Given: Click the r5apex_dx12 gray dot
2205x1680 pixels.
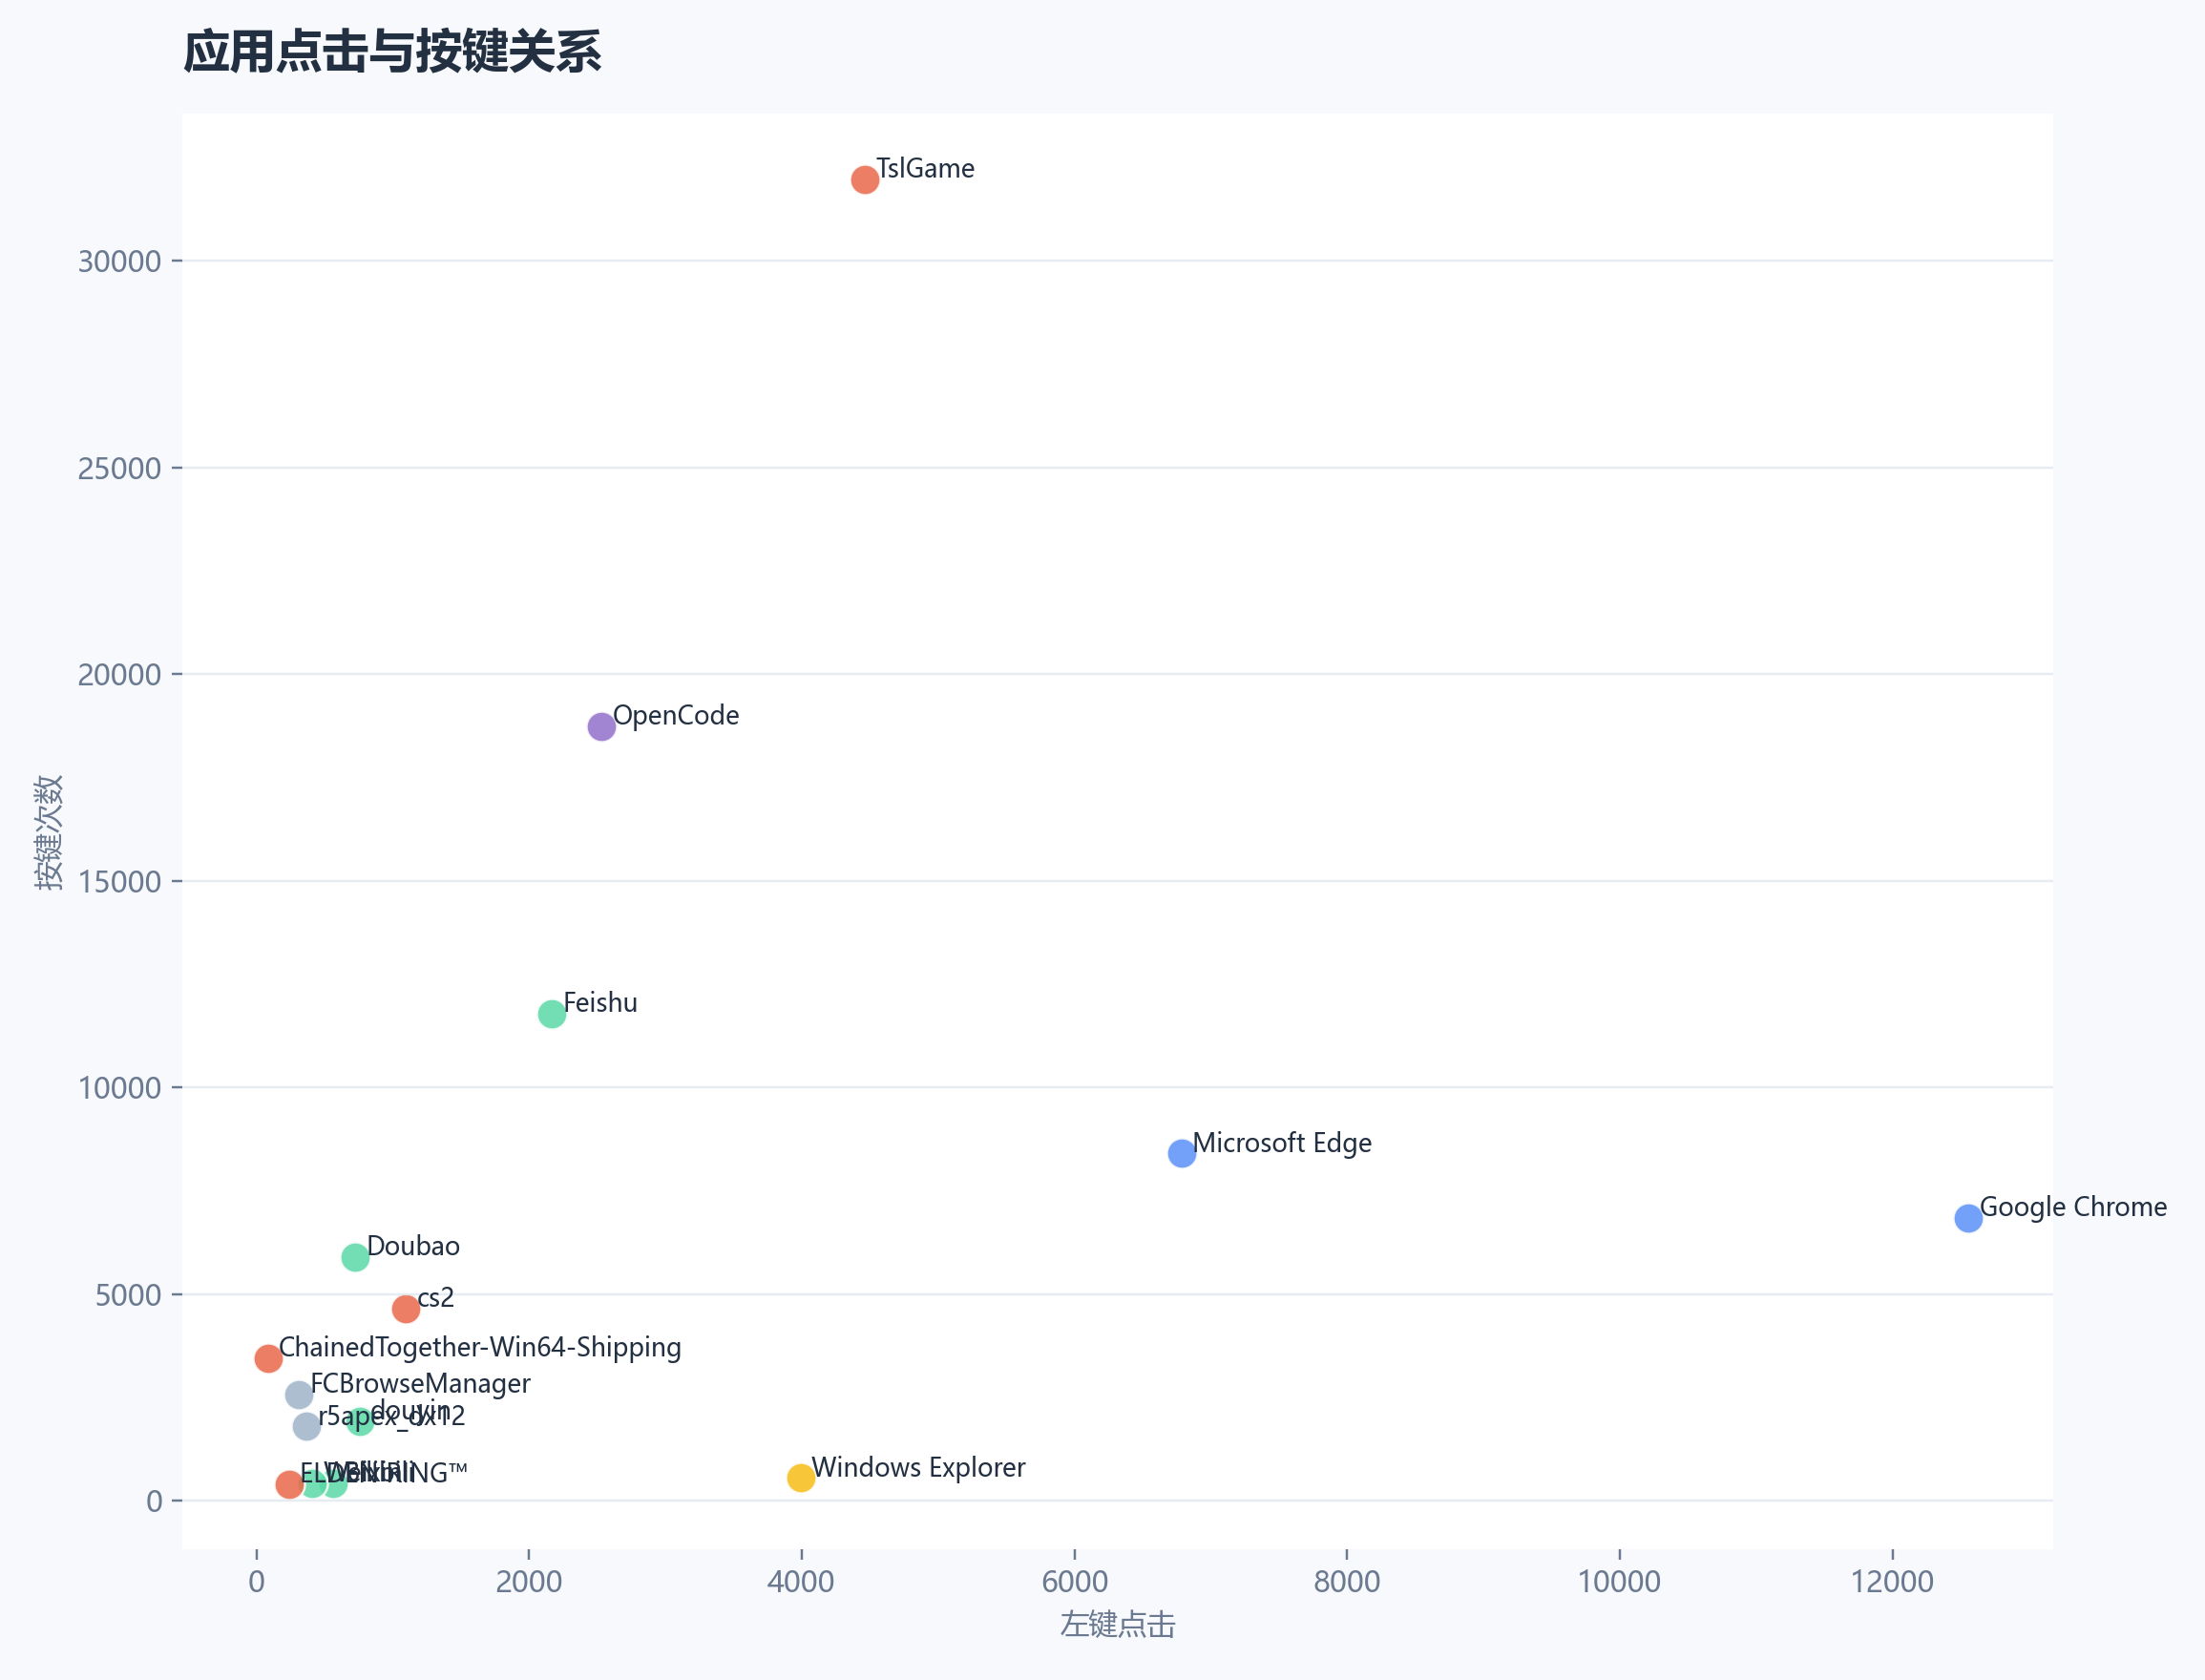Looking at the screenshot, I should [306, 1426].
